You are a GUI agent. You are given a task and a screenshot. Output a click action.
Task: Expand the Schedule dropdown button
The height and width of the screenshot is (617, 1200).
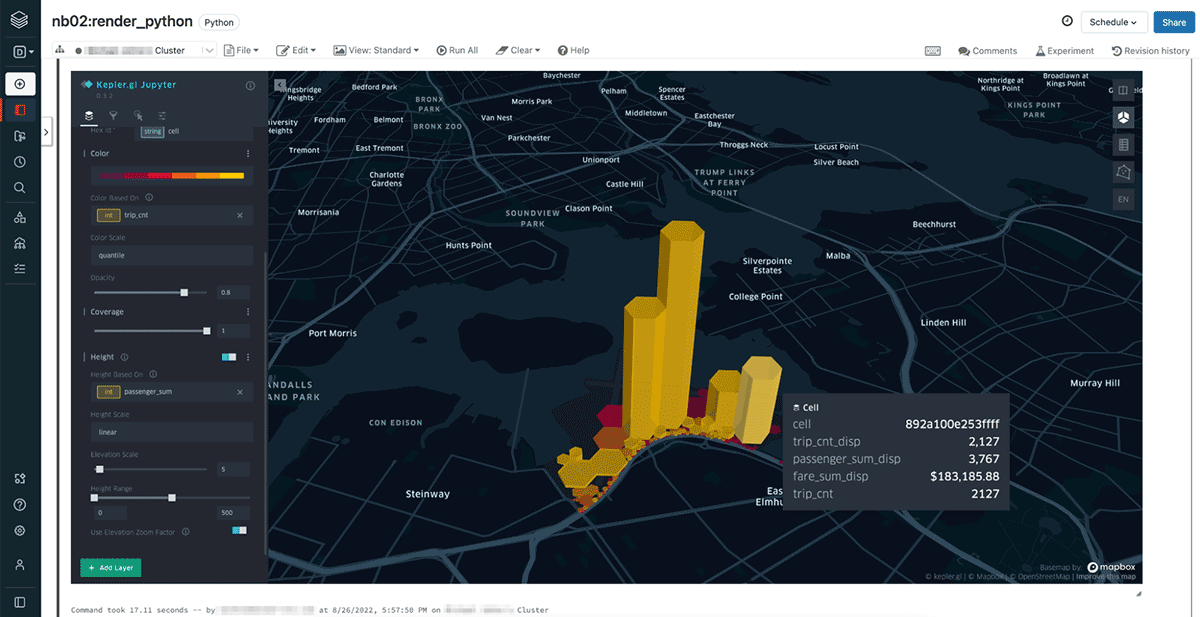(1113, 22)
